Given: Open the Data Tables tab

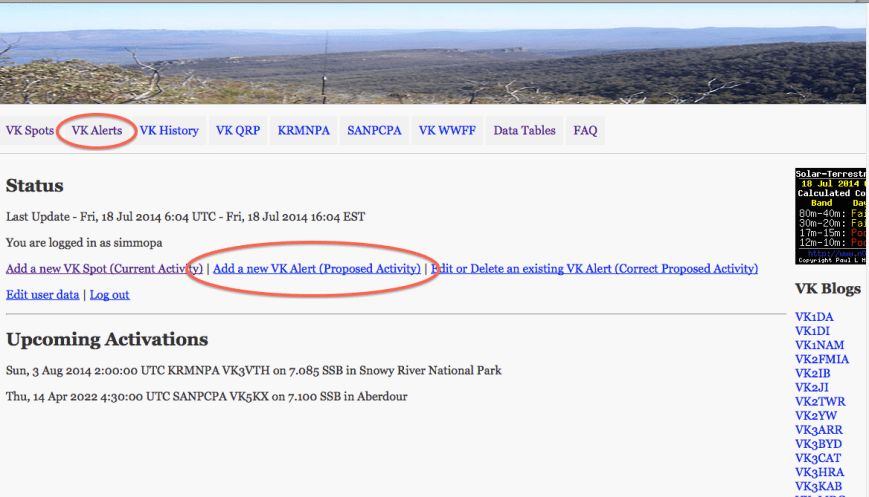Looking at the screenshot, I should coord(524,131).
